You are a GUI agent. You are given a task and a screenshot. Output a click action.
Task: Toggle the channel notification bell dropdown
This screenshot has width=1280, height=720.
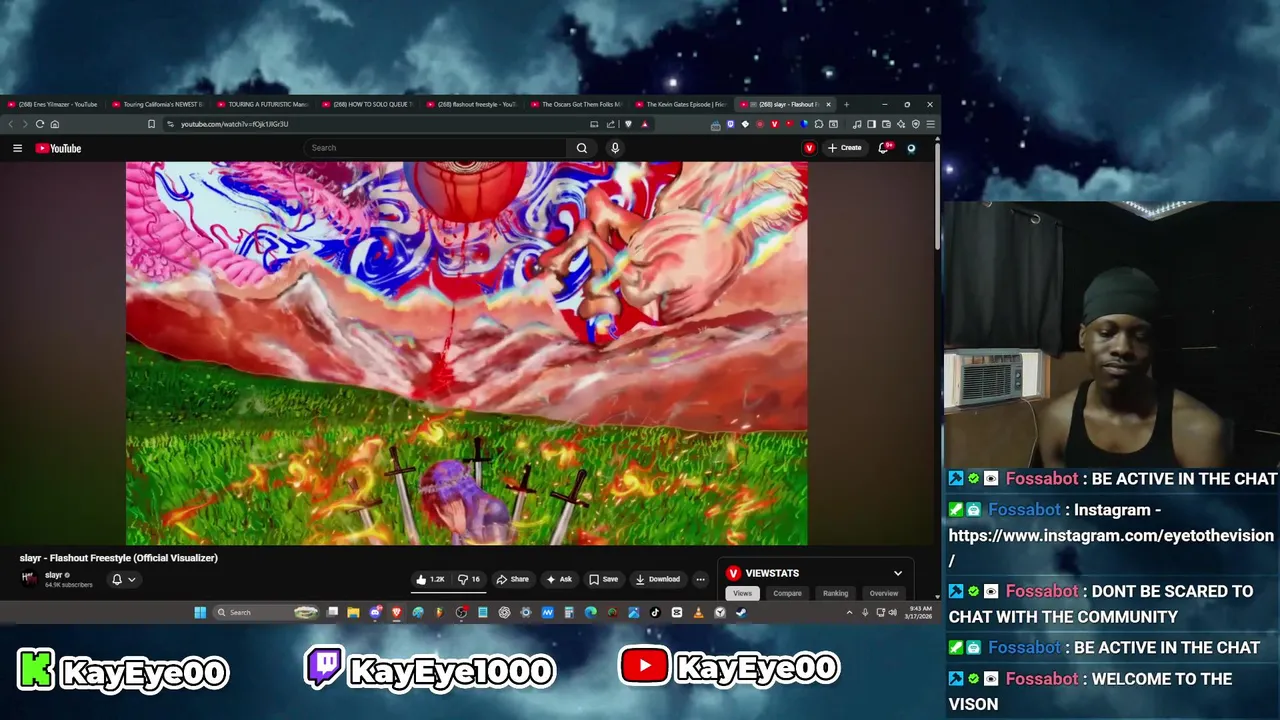124,579
